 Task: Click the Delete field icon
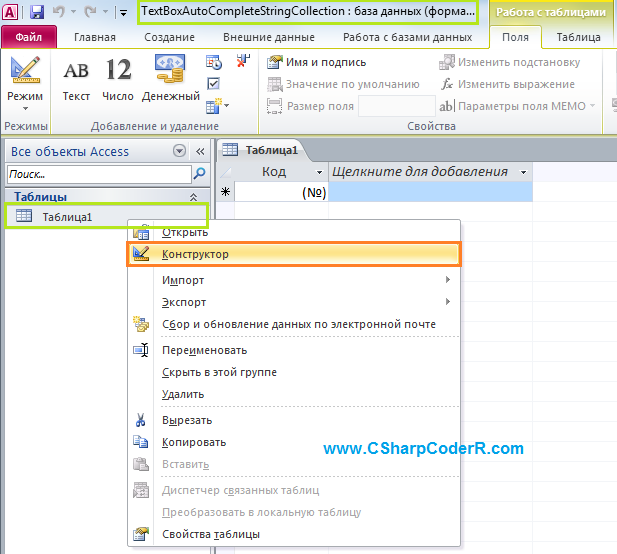(x=243, y=61)
